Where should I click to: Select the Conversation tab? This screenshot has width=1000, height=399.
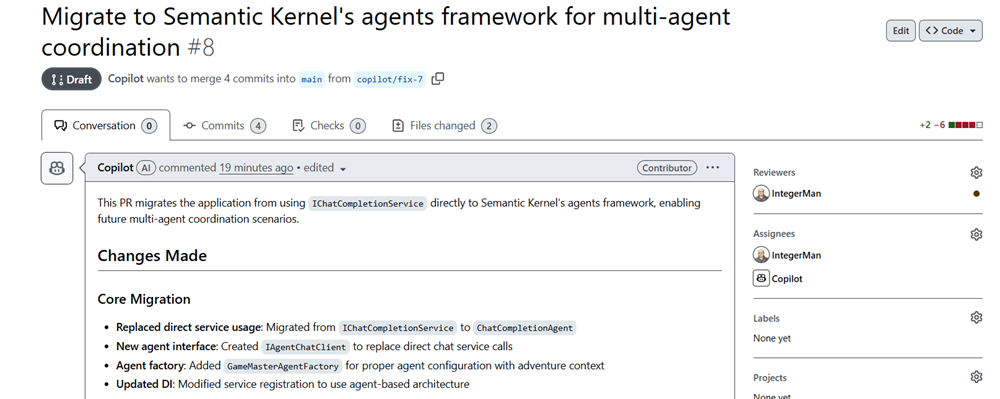click(x=106, y=126)
